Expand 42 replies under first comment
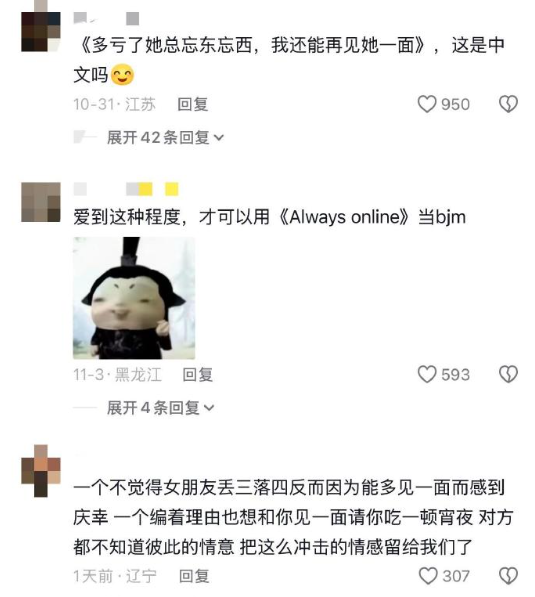The width and height of the screenshot is (535, 597). [165, 137]
